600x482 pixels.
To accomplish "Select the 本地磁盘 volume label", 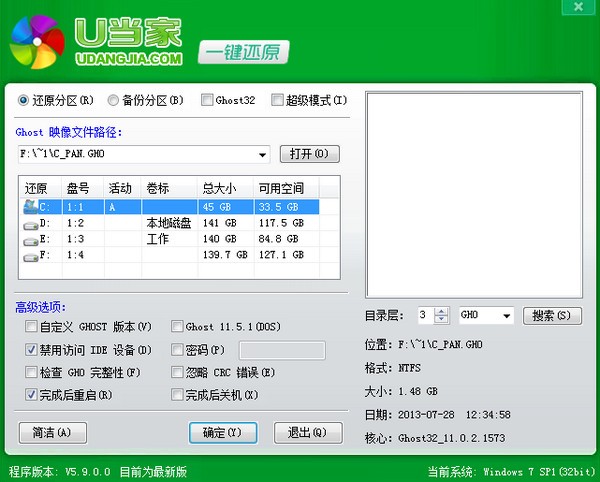I will [x=169, y=223].
